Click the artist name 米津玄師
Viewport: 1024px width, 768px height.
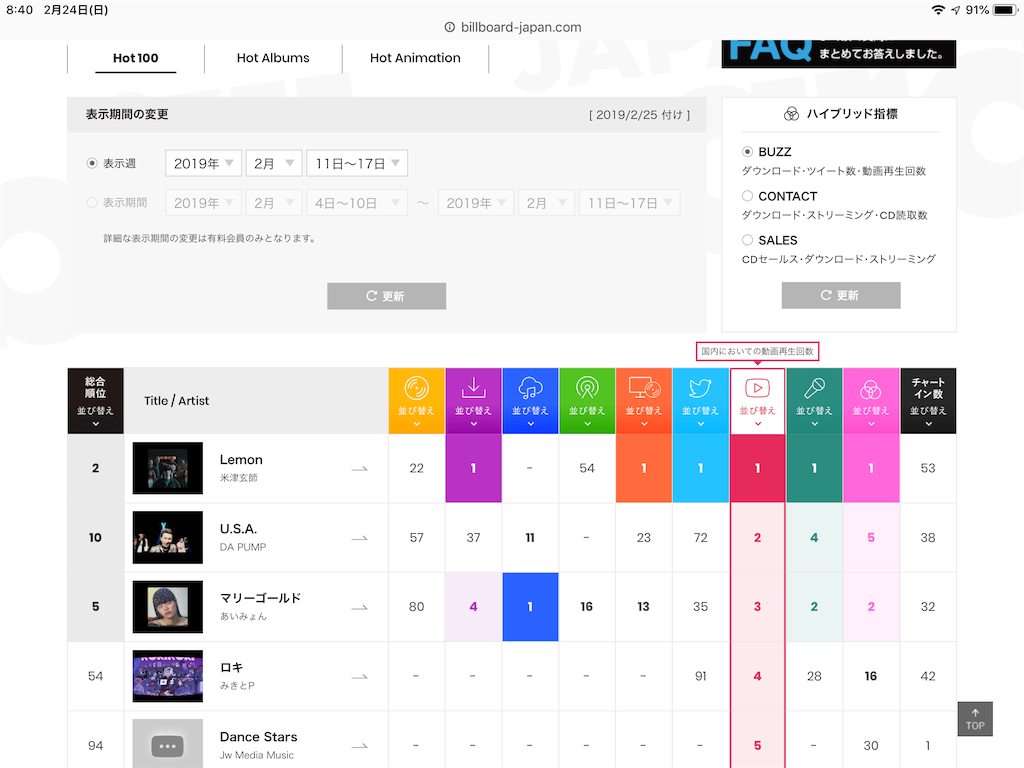238,478
